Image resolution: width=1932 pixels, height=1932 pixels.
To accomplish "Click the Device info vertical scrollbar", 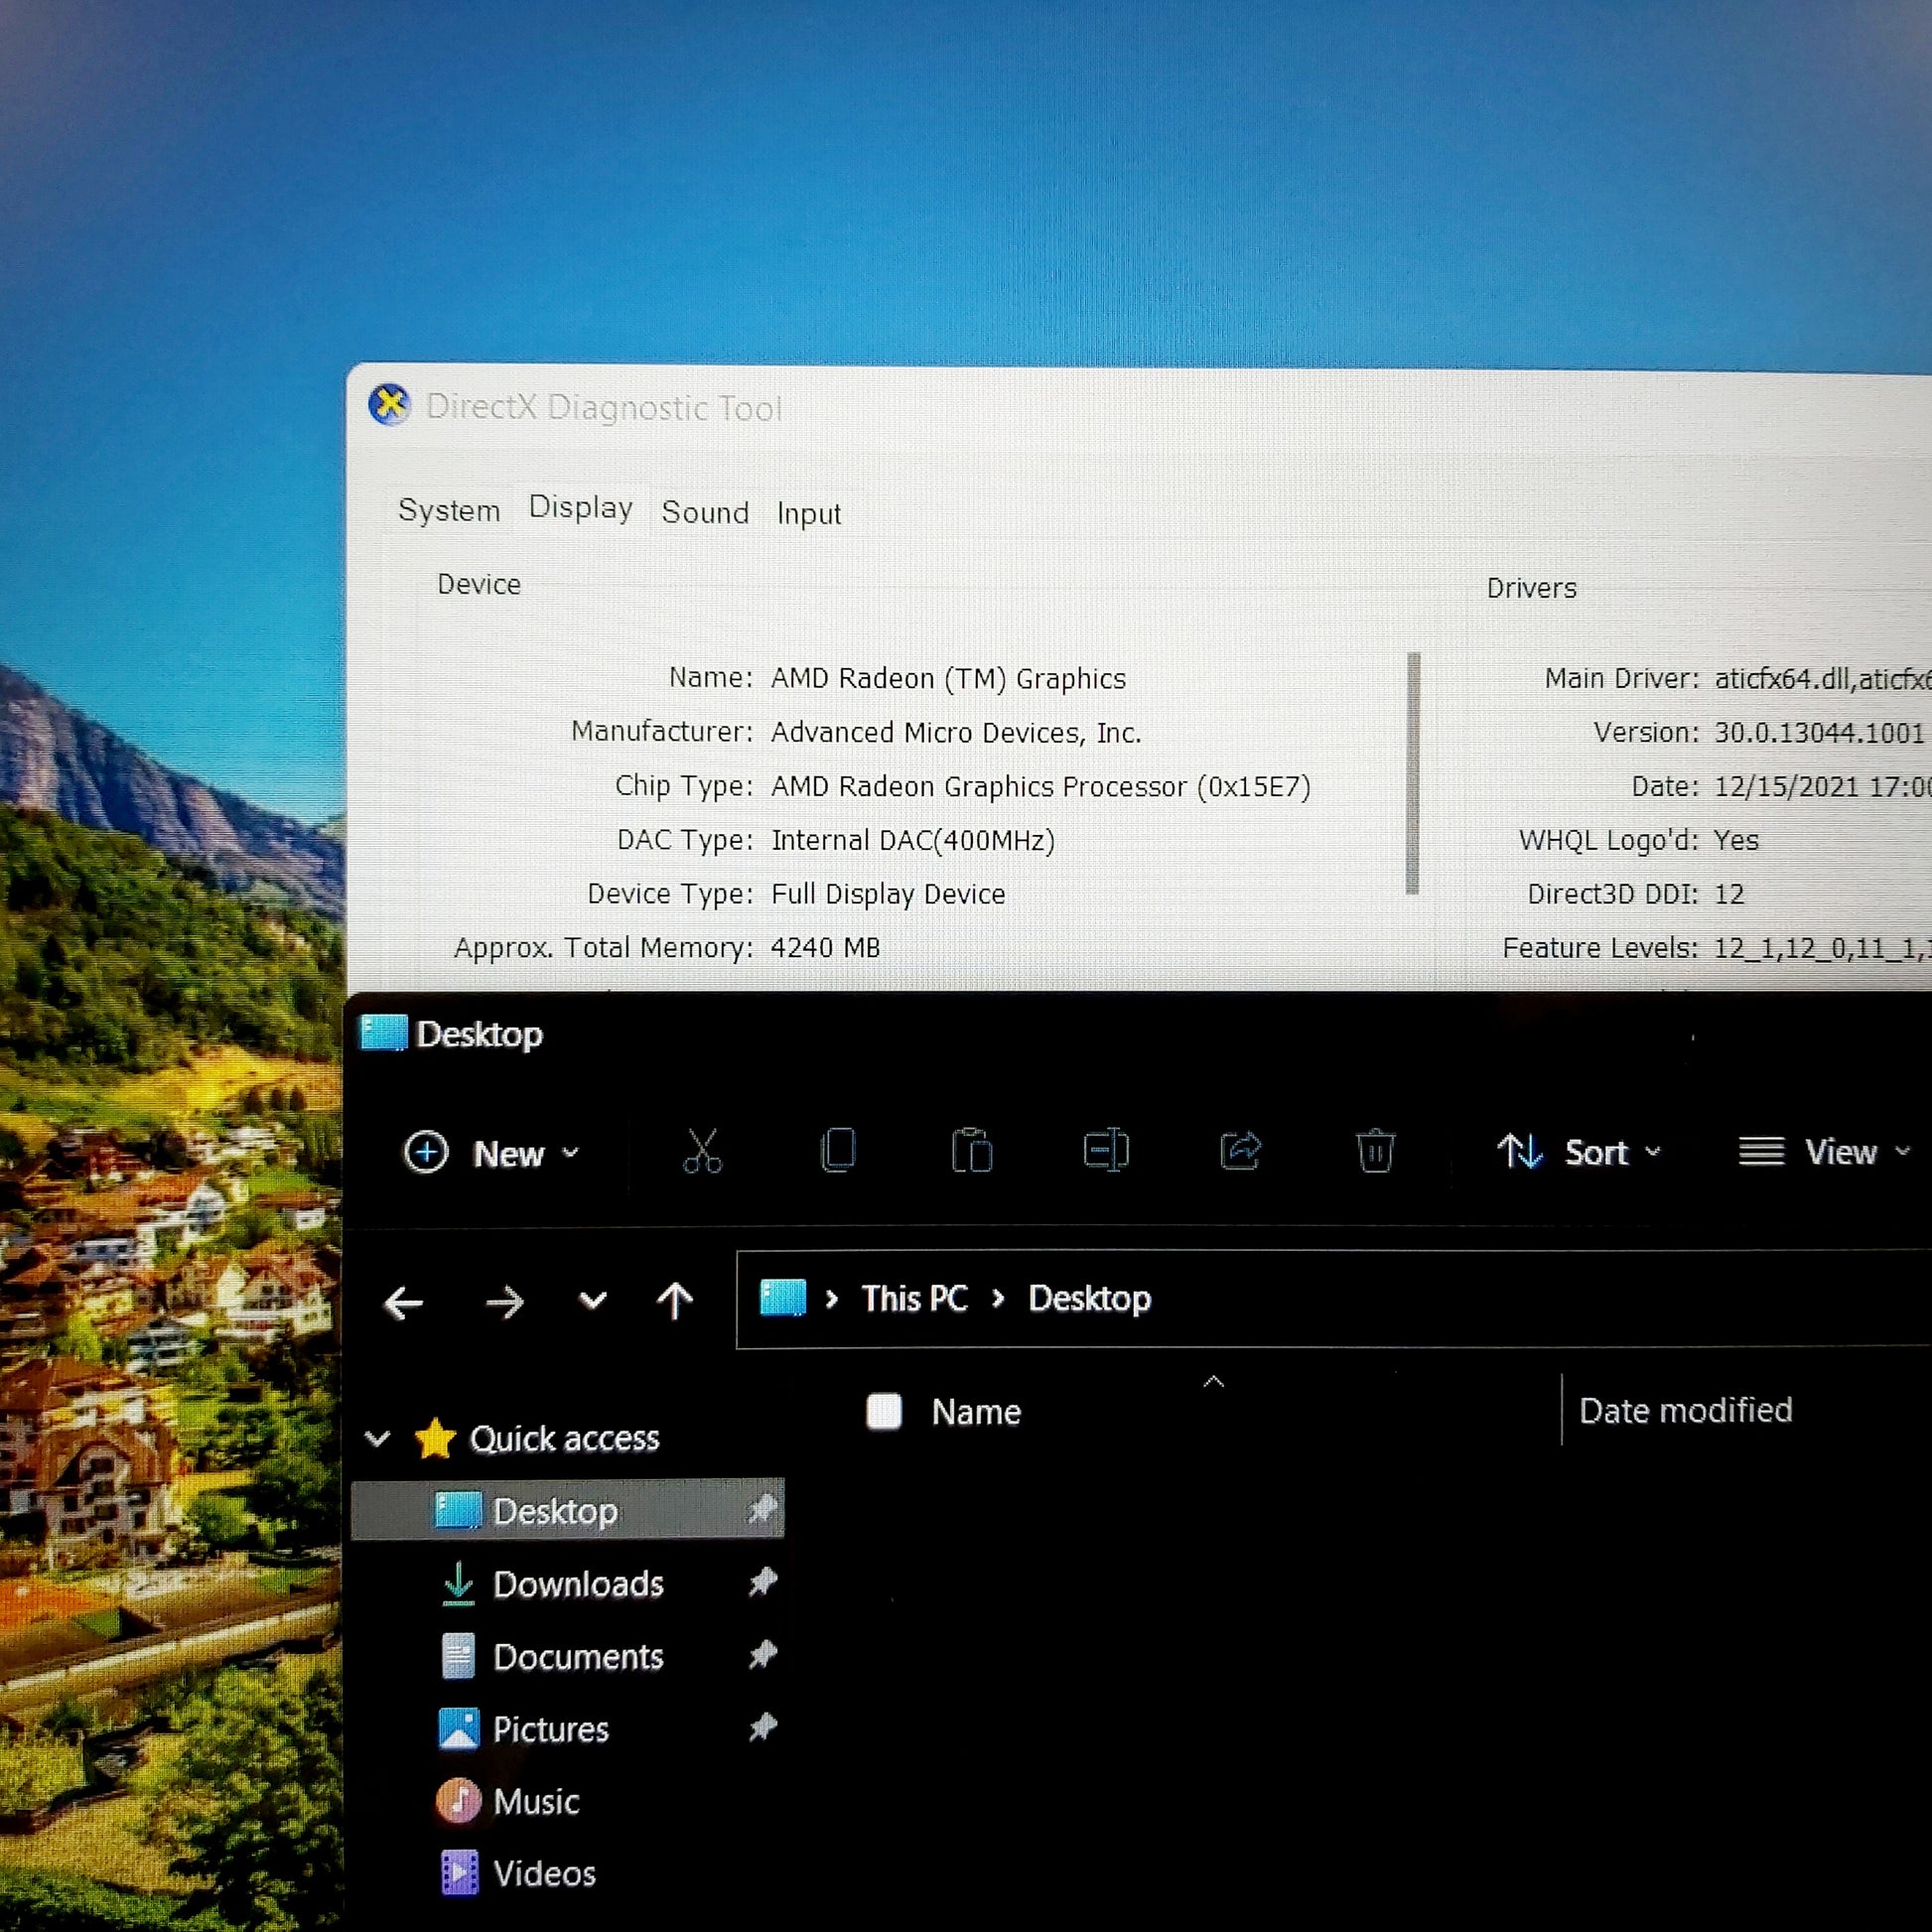I will (x=1413, y=772).
